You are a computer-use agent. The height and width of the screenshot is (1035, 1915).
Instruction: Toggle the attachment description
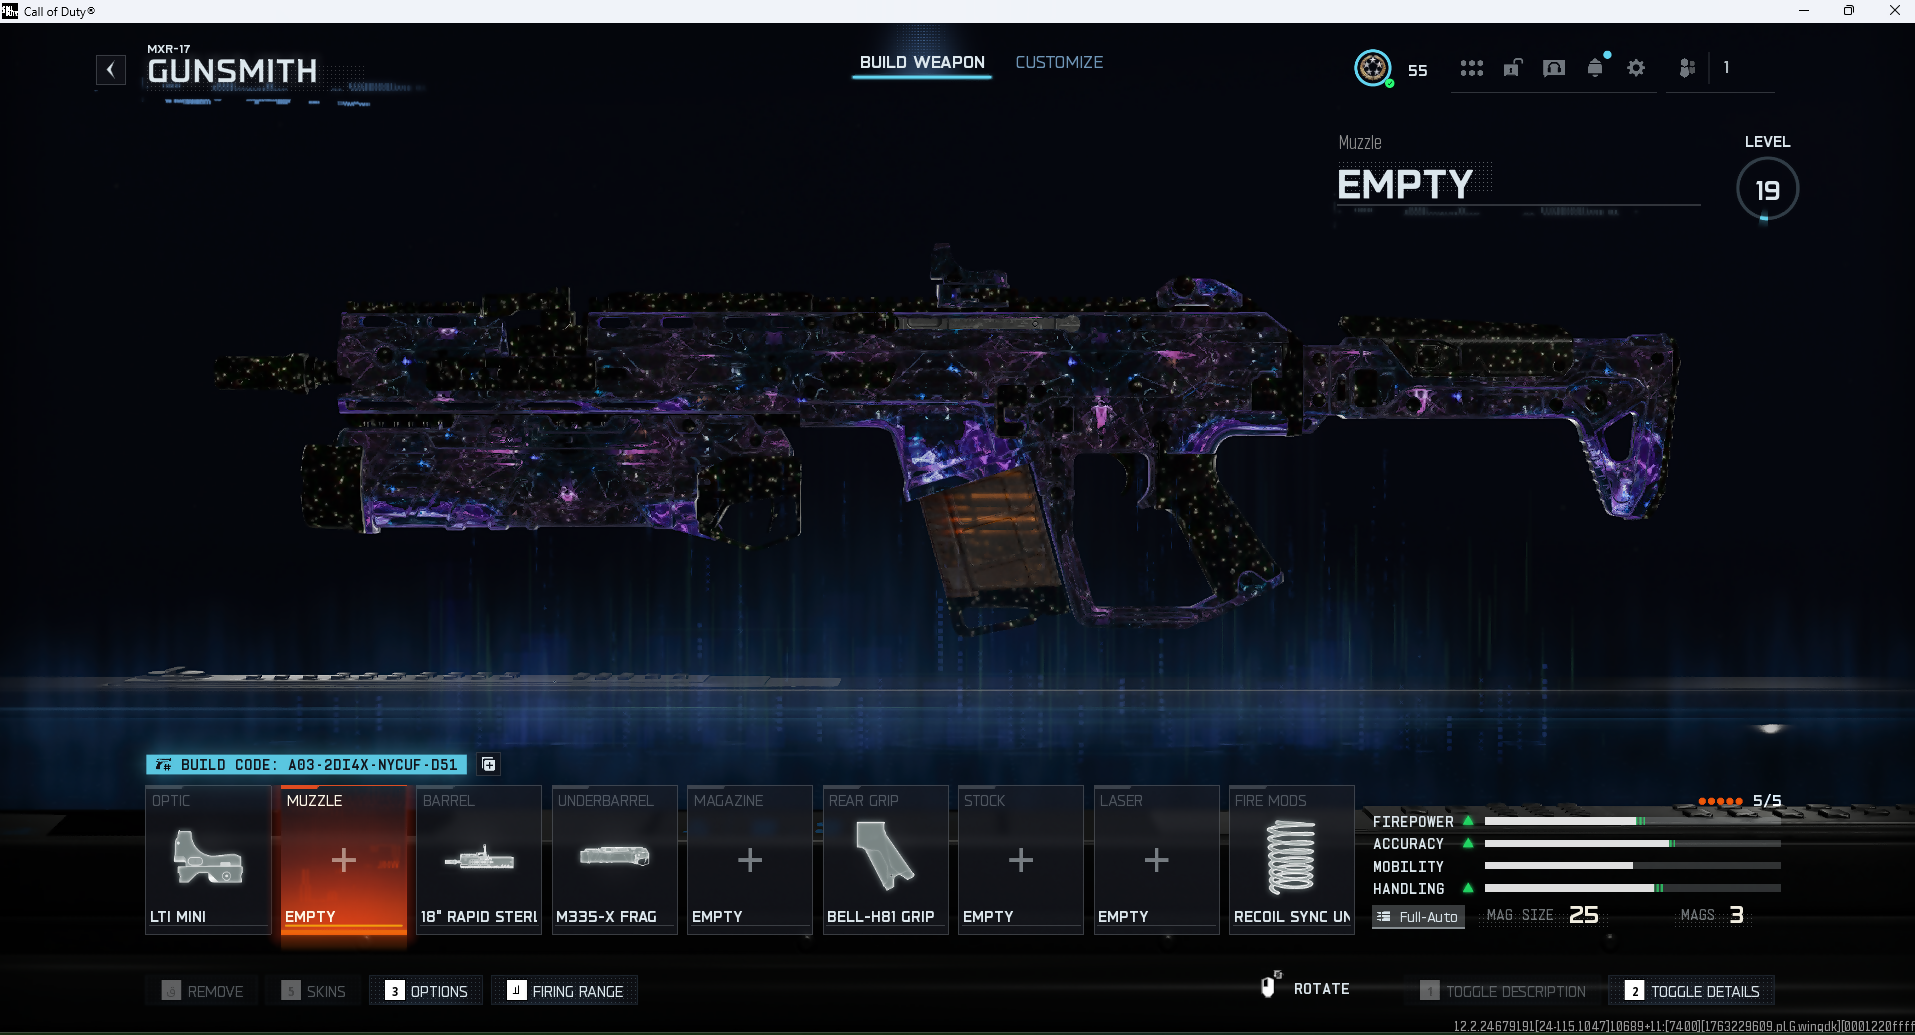pyautogui.click(x=1503, y=991)
